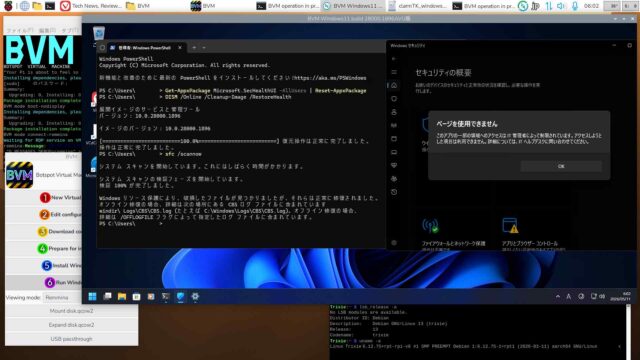Open Device performance & health heart icon
This screenshot has width=640, height=360.
point(394,165)
